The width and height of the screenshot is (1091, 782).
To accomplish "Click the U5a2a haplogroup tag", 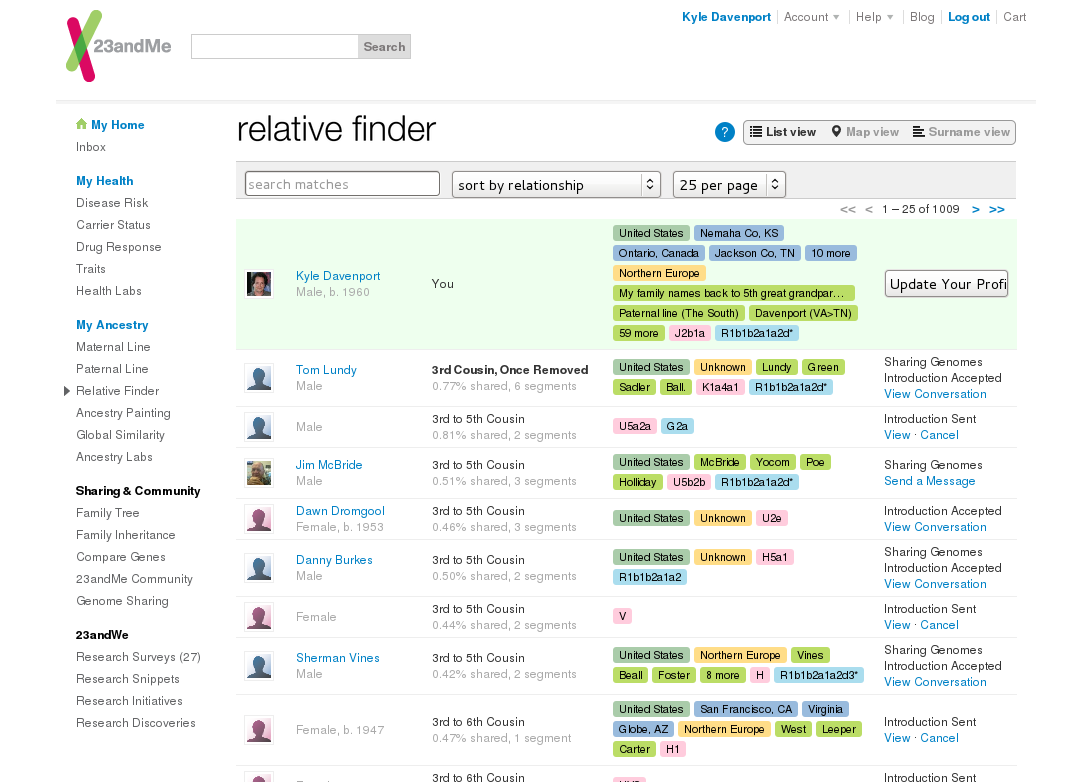I will pyautogui.click(x=635, y=426).
